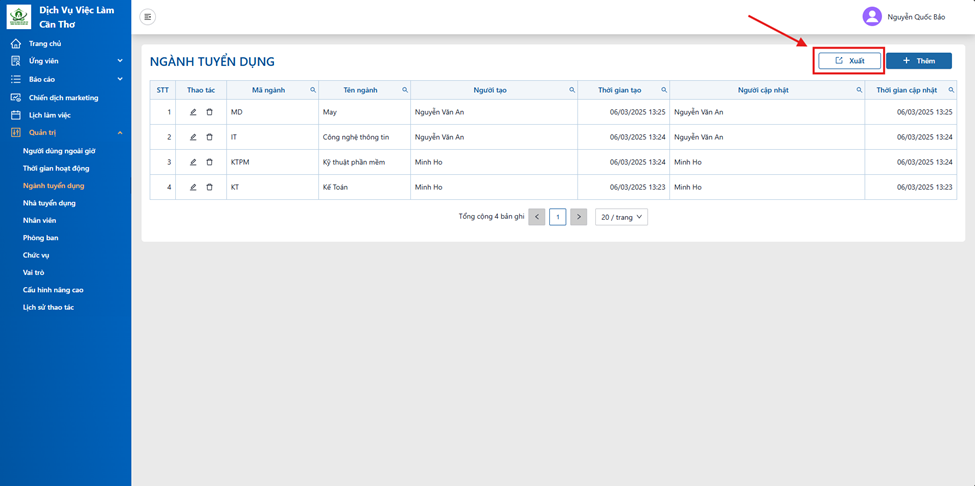The width and height of the screenshot is (975, 486).
Task: Open search icon in Tên ngành column
Action: pos(405,90)
